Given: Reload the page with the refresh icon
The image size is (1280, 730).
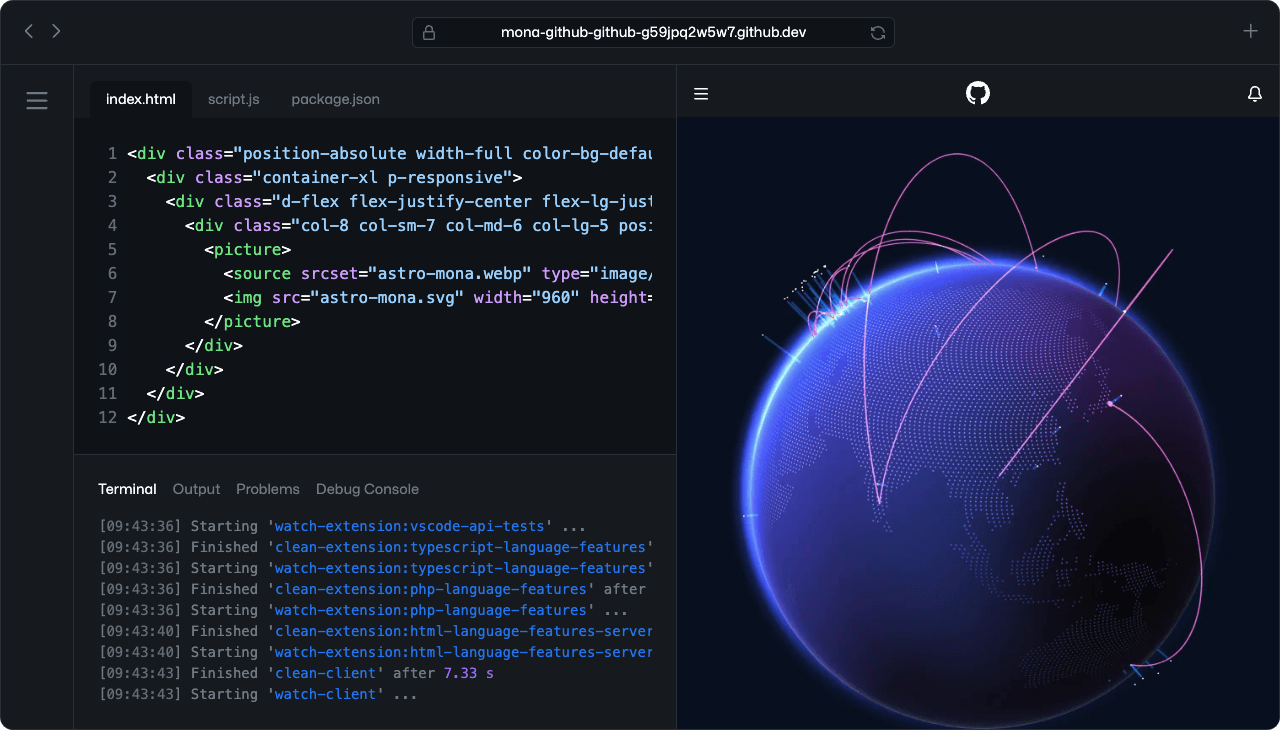Looking at the screenshot, I should pyautogui.click(x=878, y=32).
